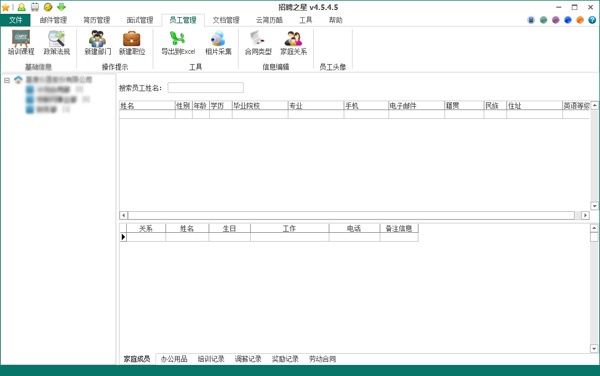
Task: Click the 手机 column header
Action: (x=366, y=106)
